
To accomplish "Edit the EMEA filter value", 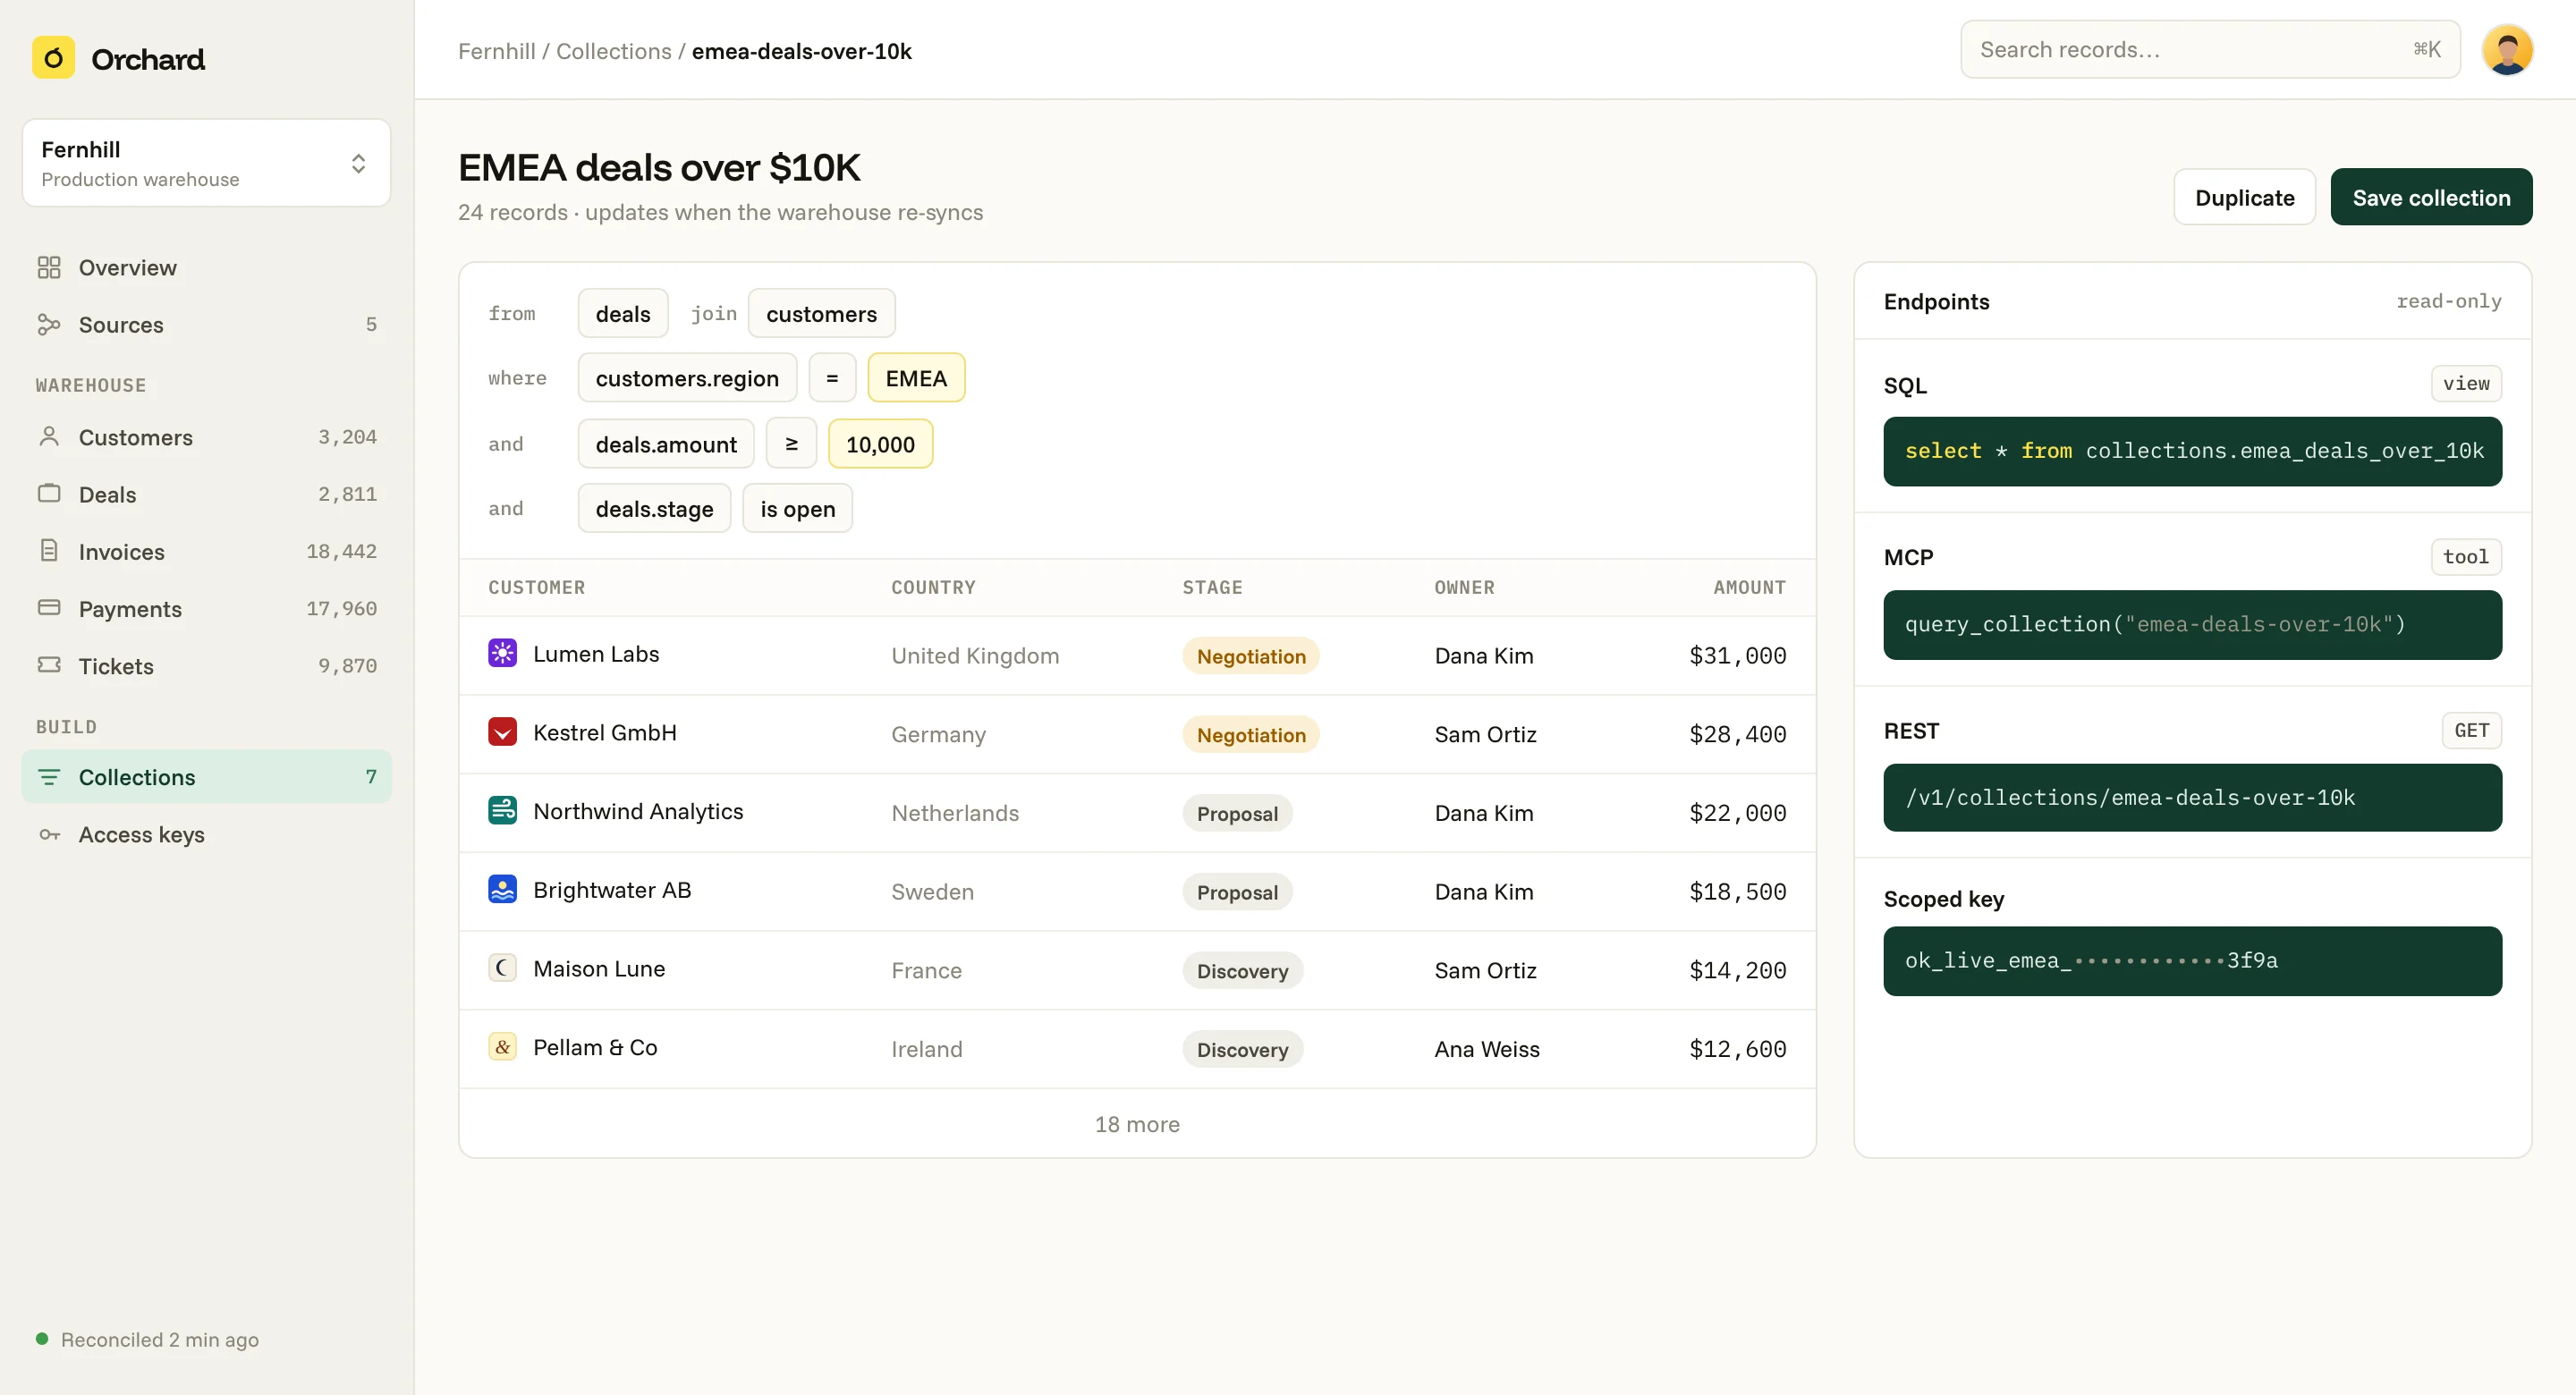I will click(915, 378).
